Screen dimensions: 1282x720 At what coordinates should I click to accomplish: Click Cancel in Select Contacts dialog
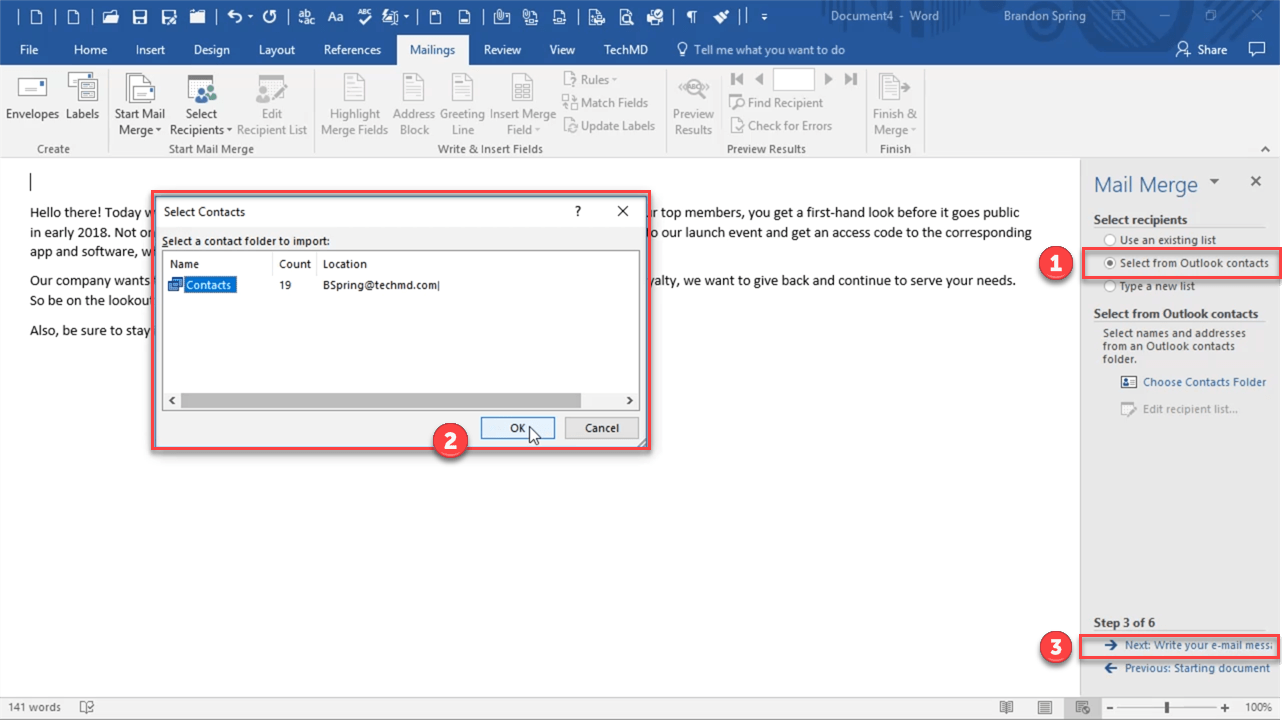coord(601,428)
